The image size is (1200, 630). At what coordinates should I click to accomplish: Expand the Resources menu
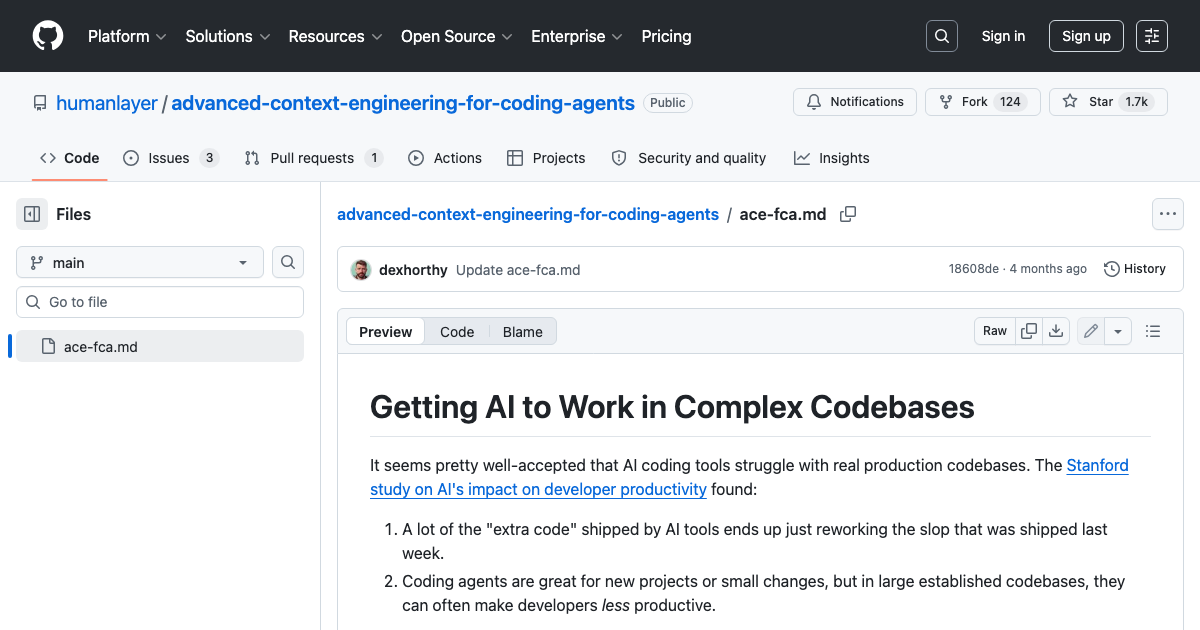pos(335,36)
